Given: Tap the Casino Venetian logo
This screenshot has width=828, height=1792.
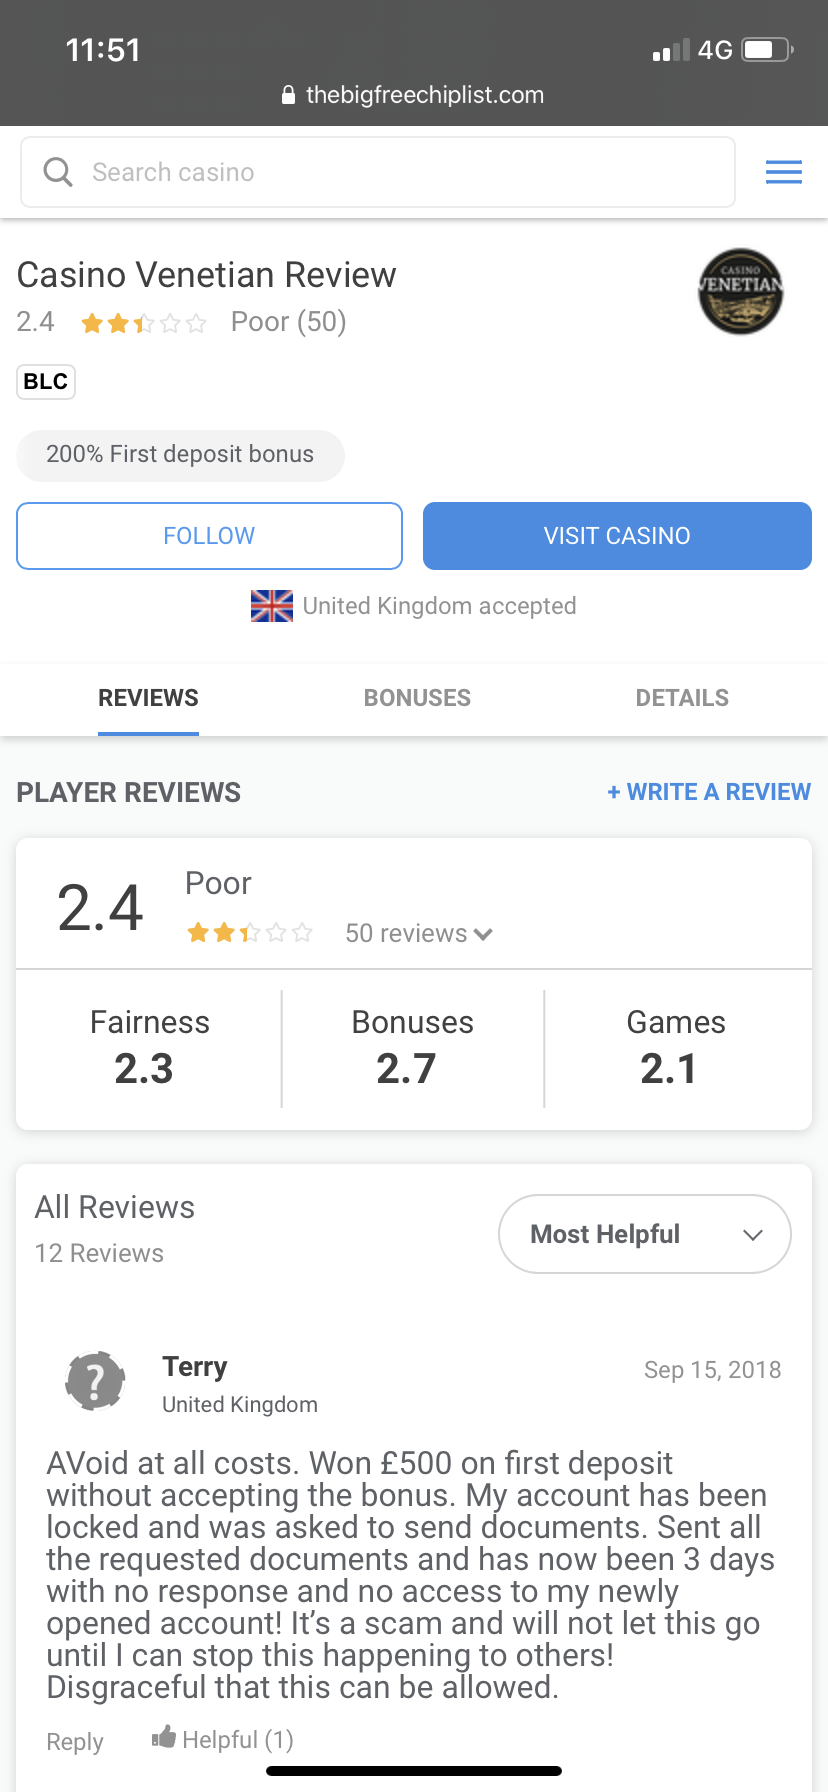Looking at the screenshot, I should 740,291.
